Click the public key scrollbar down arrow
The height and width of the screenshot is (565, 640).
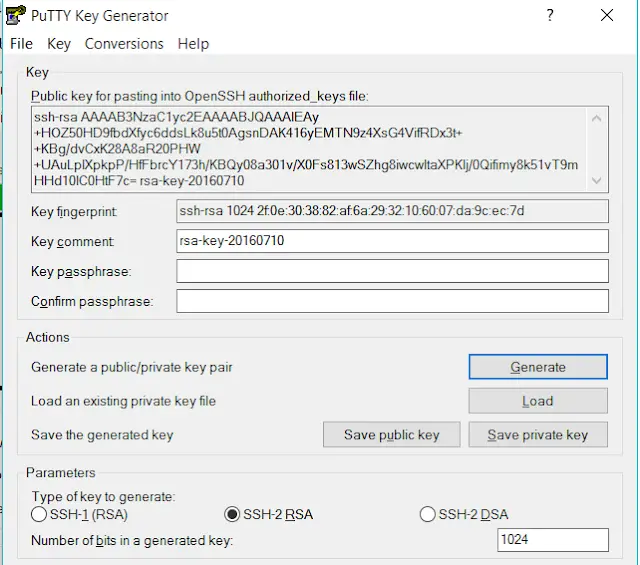596,180
